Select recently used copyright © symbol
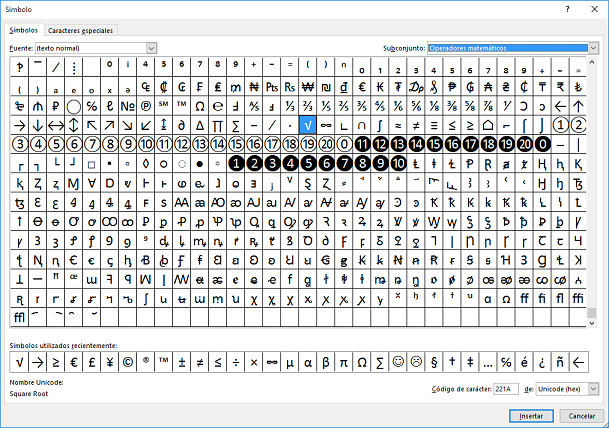Image resolution: width=609 pixels, height=428 pixels. click(x=128, y=362)
